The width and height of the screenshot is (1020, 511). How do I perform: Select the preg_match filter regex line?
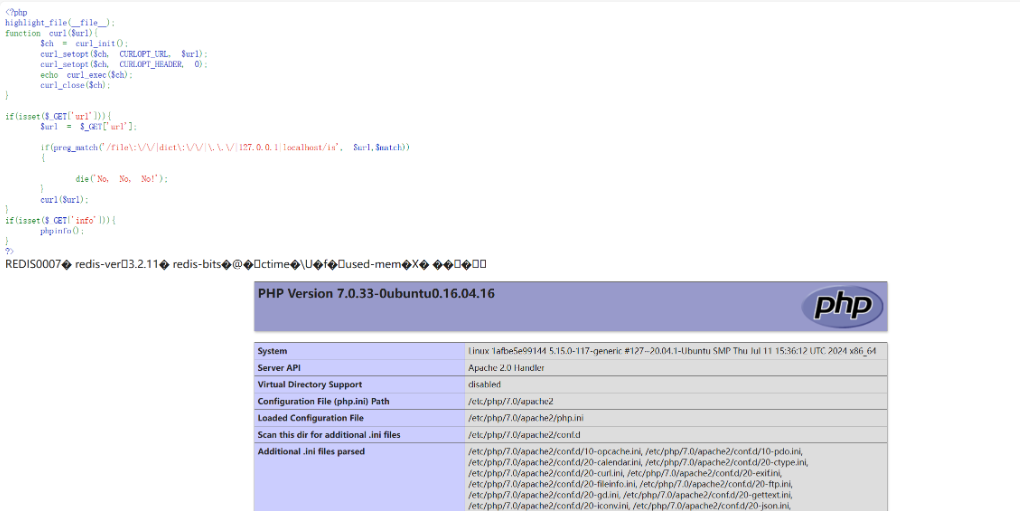pyautogui.click(x=225, y=148)
